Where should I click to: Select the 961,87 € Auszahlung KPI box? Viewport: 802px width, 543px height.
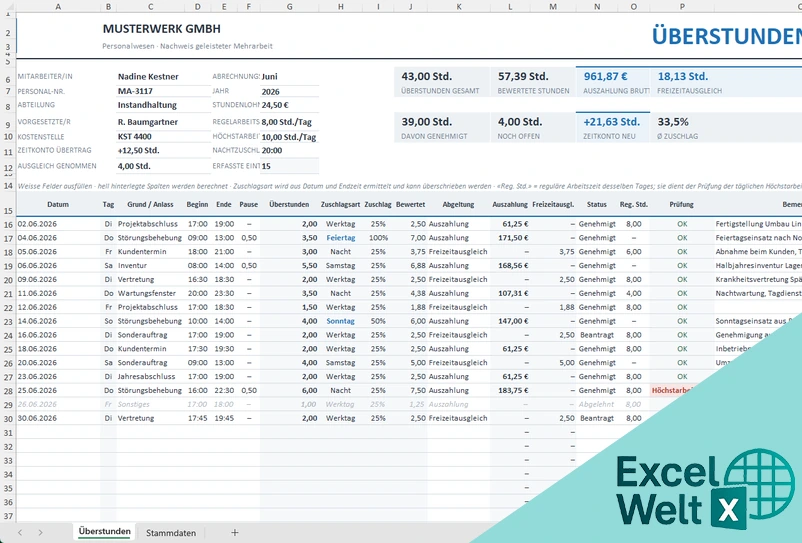(x=613, y=82)
